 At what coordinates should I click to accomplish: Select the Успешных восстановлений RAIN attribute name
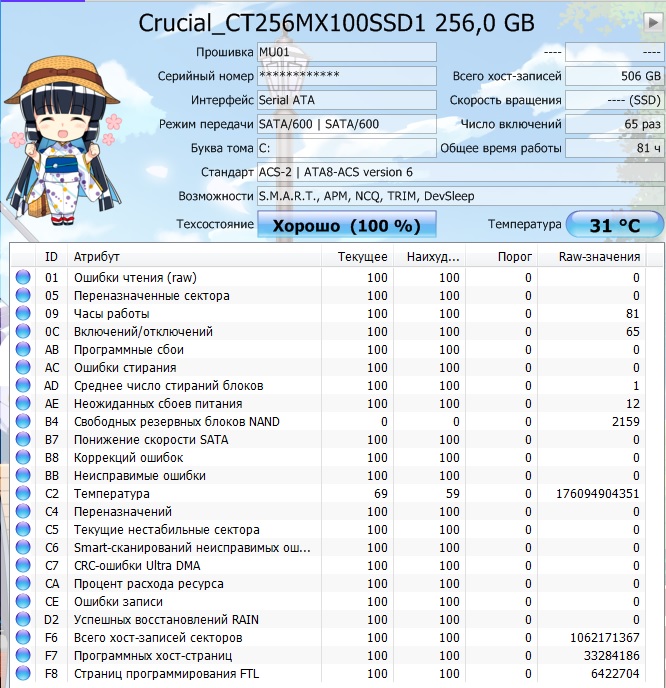pos(166,620)
